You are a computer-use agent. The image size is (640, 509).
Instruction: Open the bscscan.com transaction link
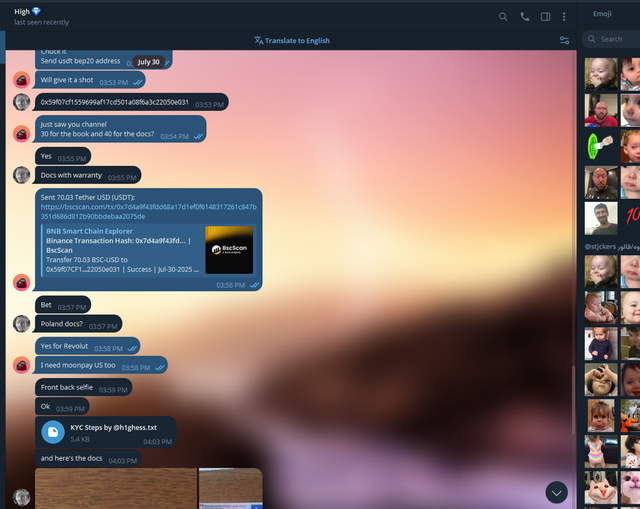(149, 211)
